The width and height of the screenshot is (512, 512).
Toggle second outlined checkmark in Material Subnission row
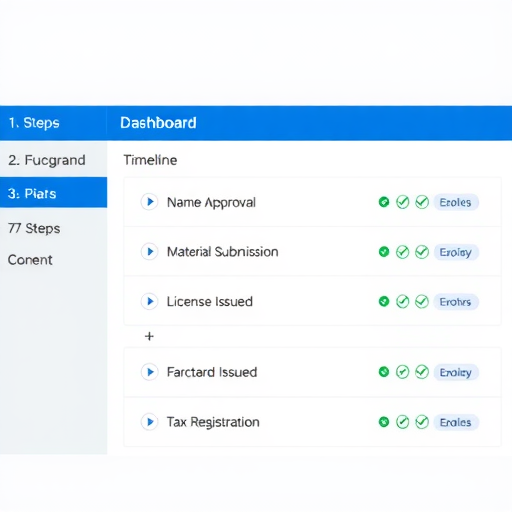click(x=422, y=252)
